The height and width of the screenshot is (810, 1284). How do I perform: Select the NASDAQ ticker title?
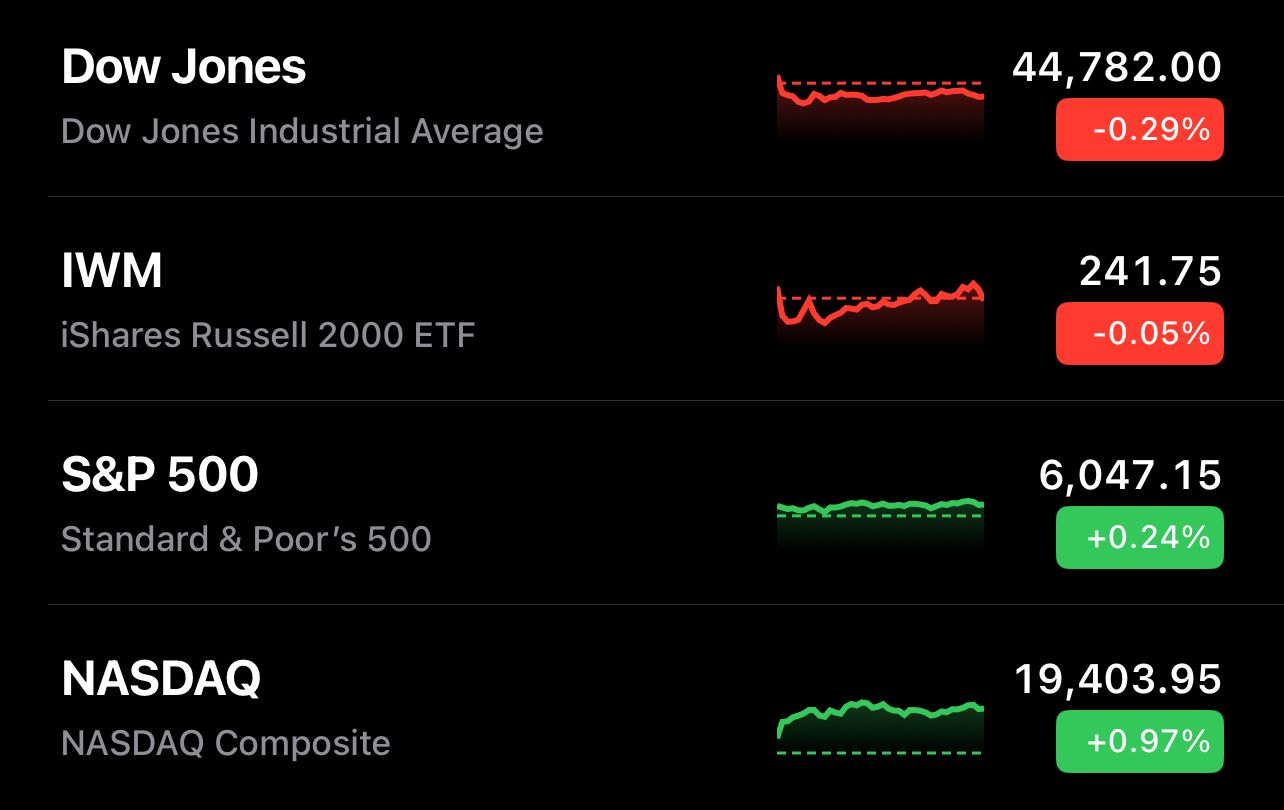pyautogui.click(x=161, y=679)
